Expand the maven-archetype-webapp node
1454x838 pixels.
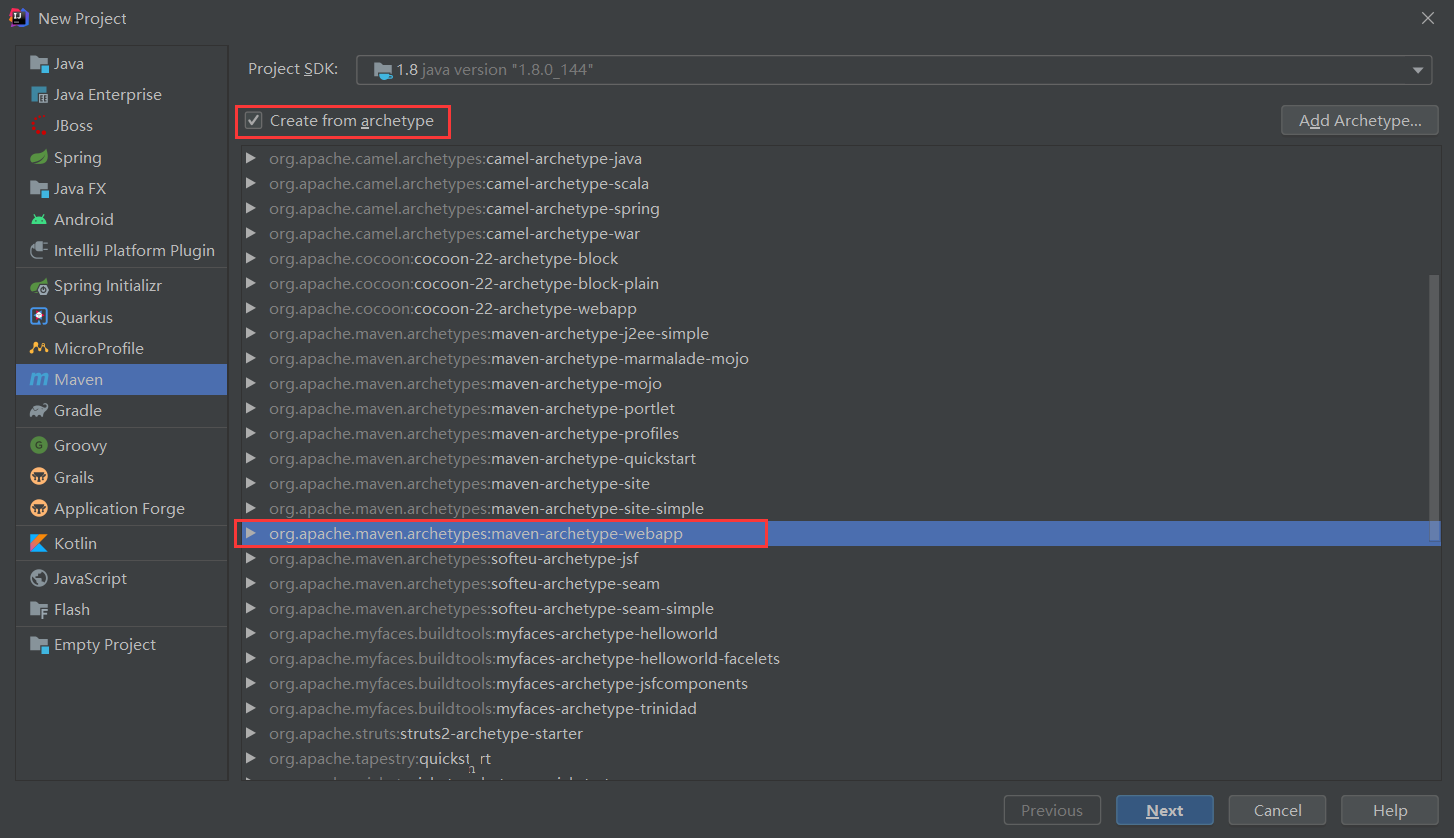(x=251, y=533)
